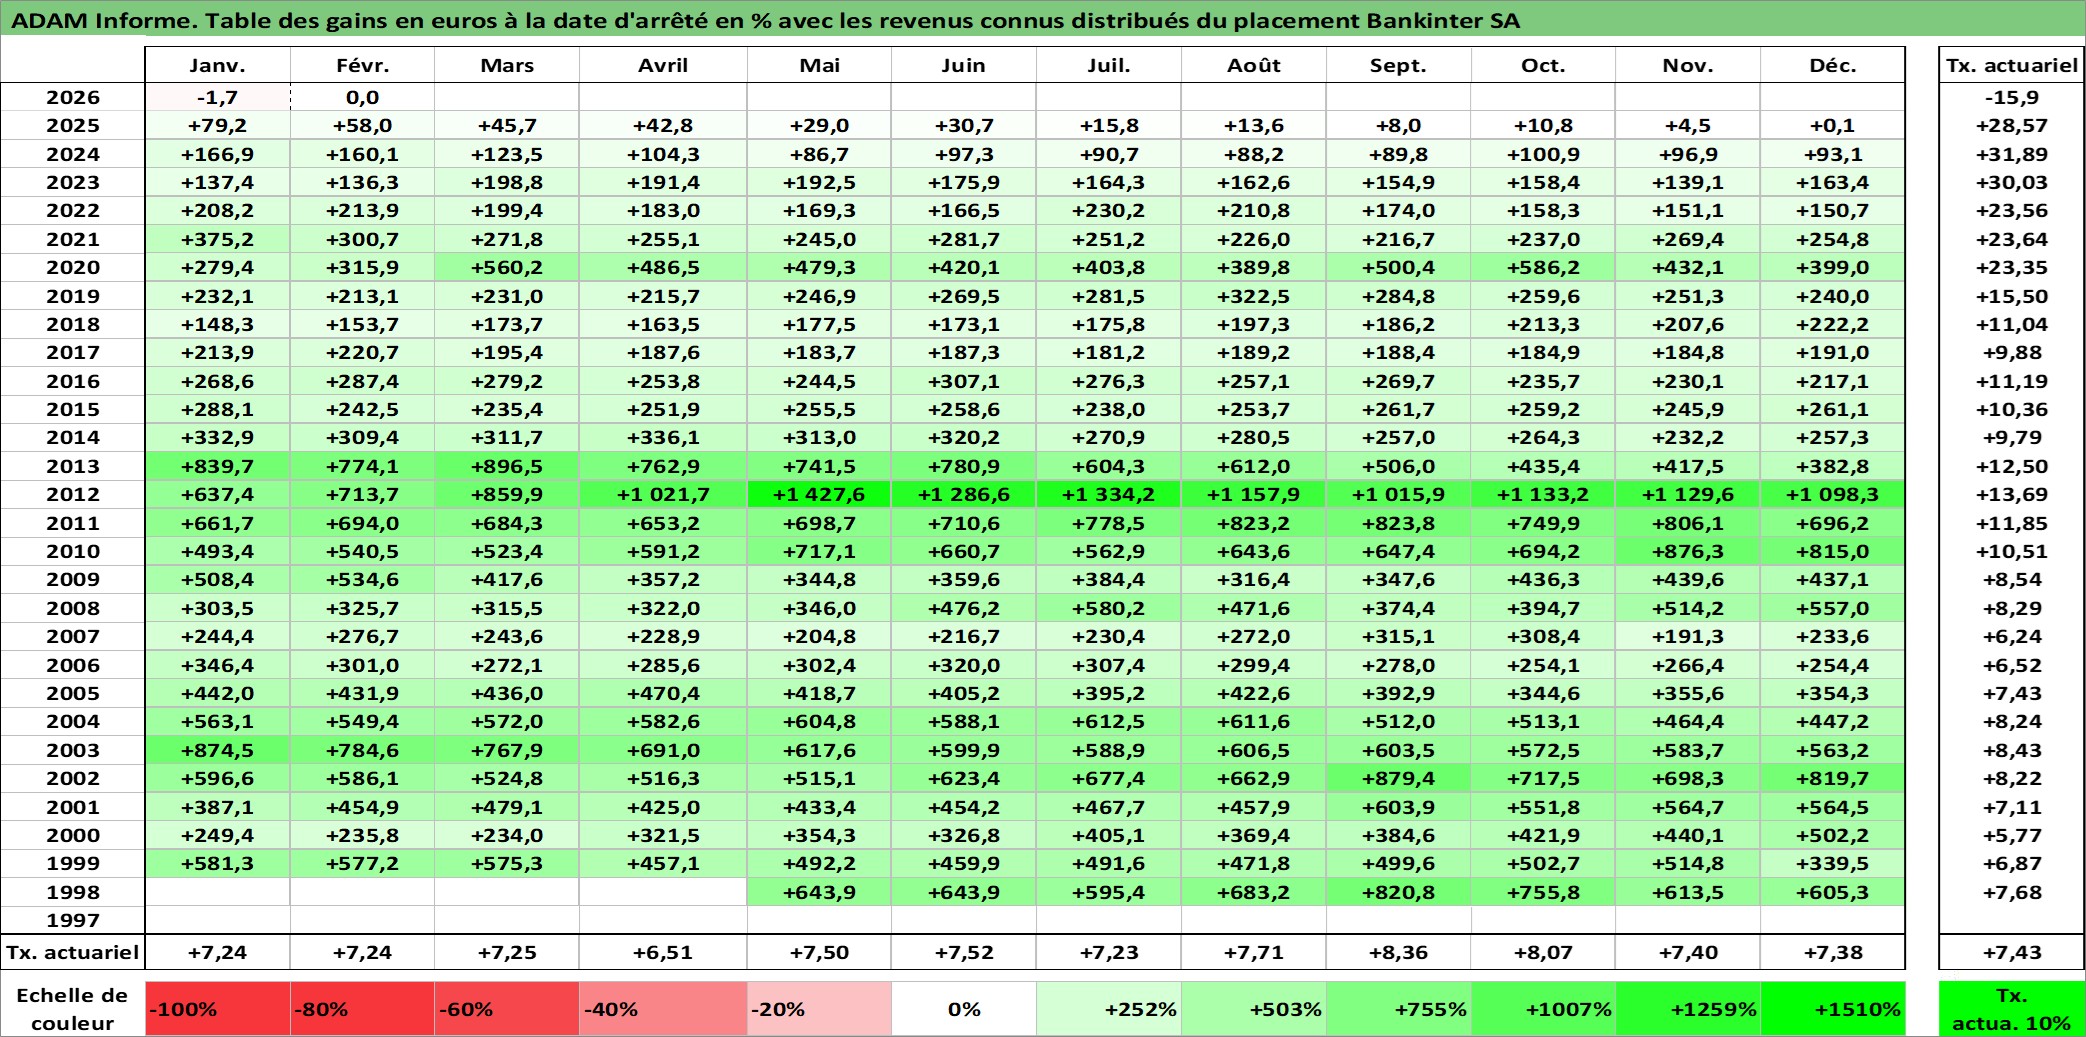Click the 2012 row label

(73, 494)
